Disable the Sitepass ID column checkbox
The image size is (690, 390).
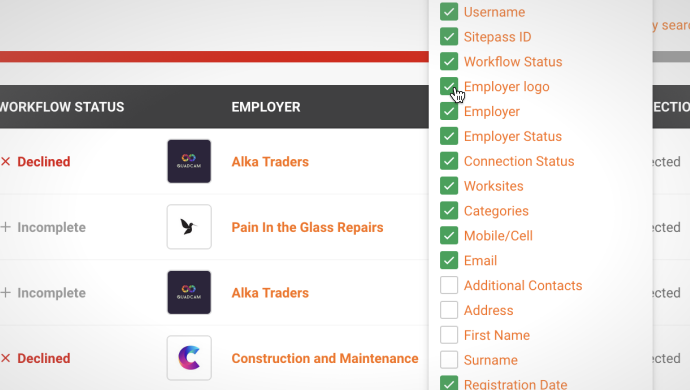tap(449, 37)
